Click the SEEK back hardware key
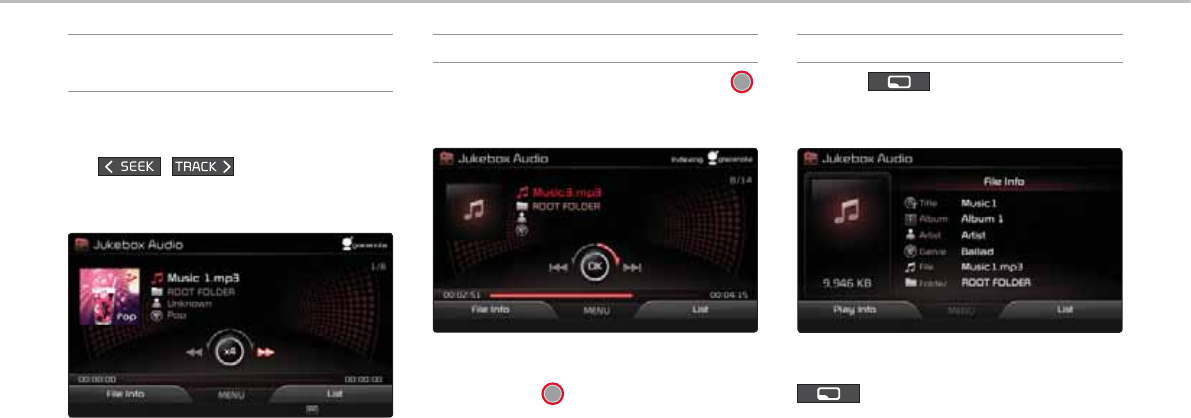This screenshot has width=1191, height=418. [129, 166]
